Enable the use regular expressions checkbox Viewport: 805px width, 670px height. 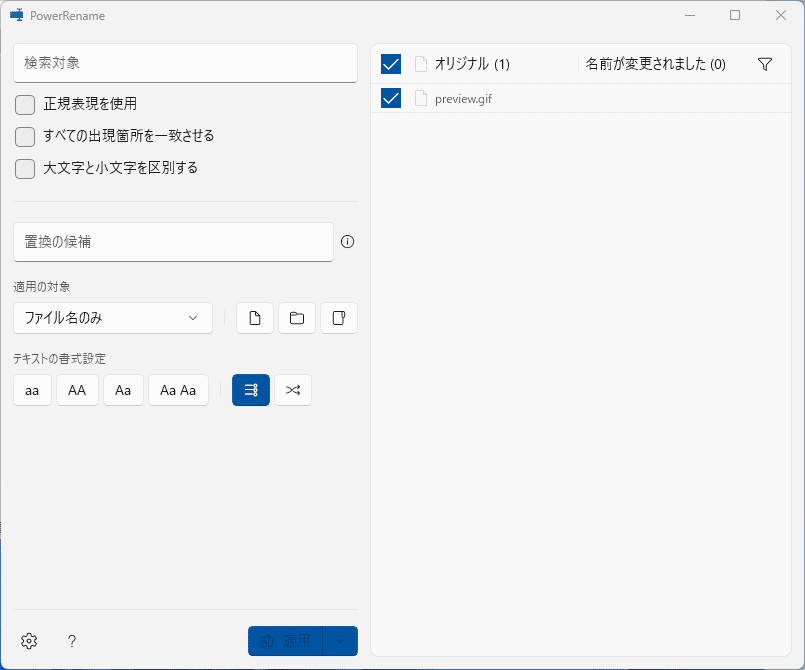(x=25, y=105)
